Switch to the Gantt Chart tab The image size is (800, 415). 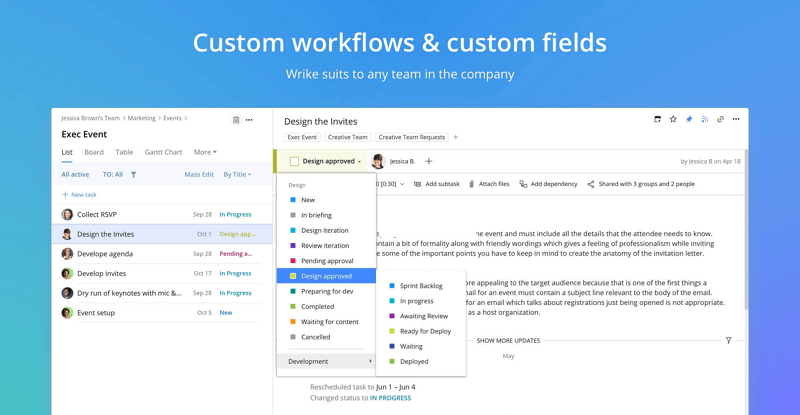(163, 152)
